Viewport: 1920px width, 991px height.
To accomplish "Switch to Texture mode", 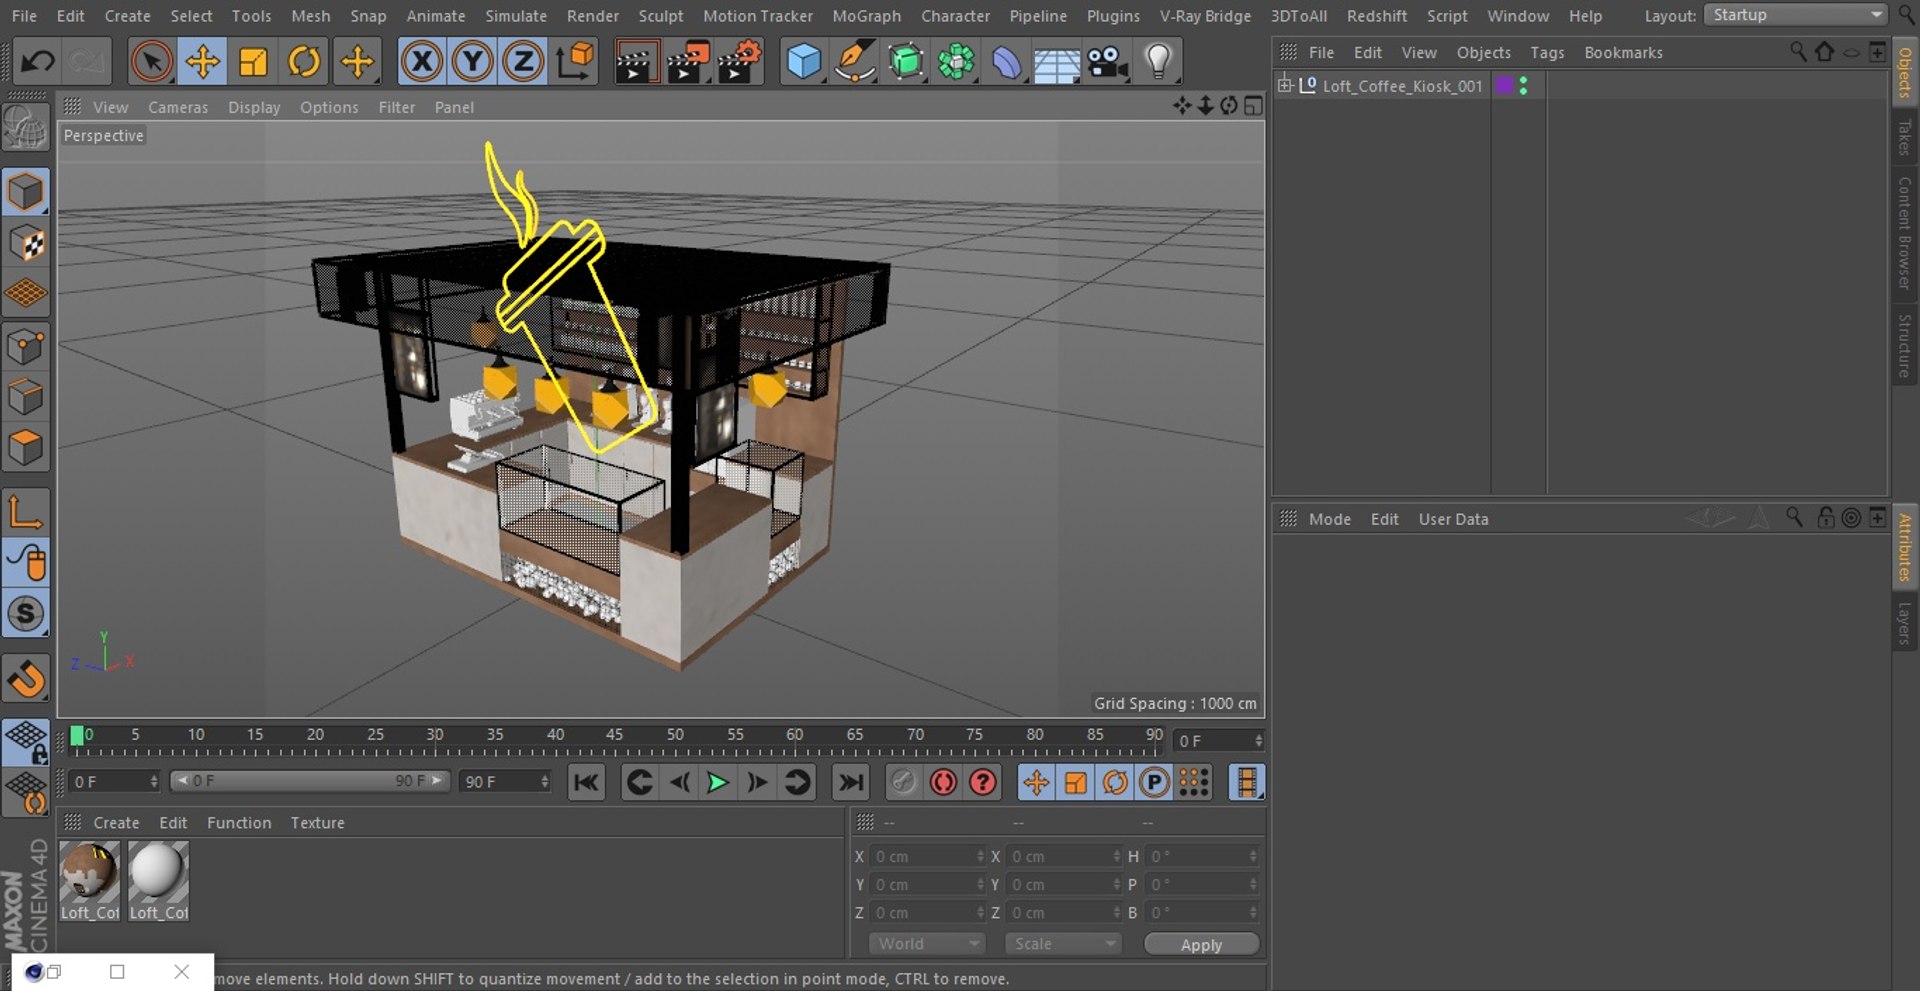I will click(26, 243).
